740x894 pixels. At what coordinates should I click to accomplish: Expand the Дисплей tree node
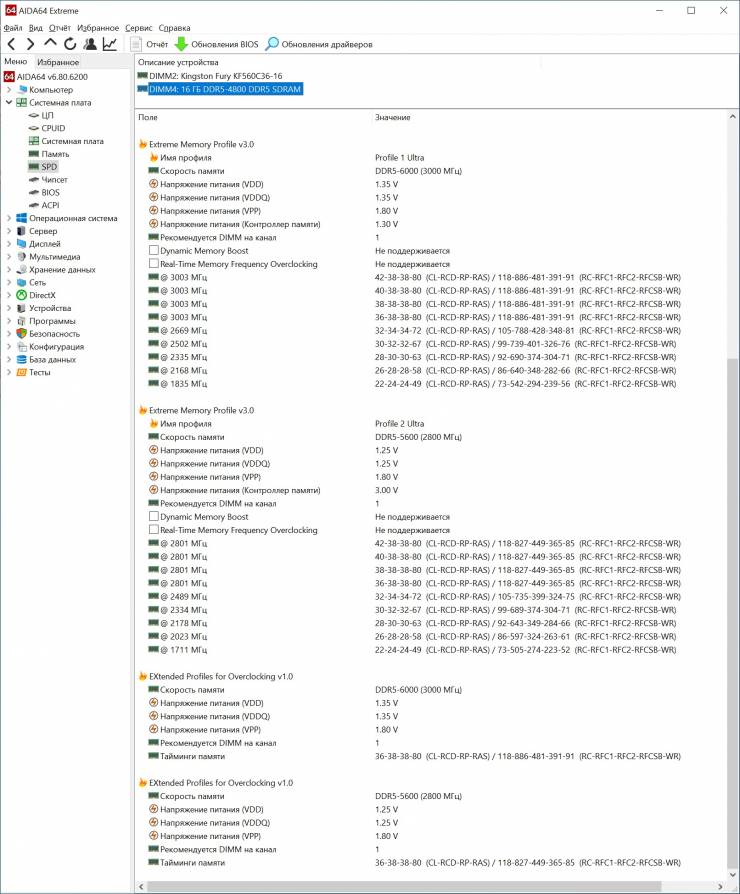point(9,243)
